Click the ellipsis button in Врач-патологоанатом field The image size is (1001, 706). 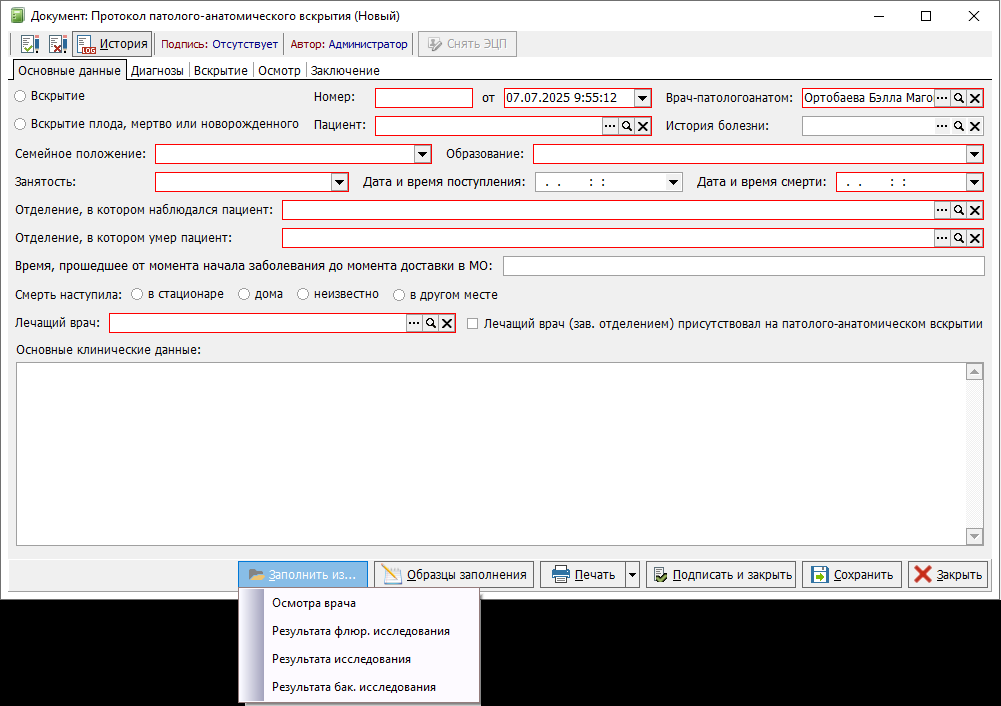(x=942, y=98)
